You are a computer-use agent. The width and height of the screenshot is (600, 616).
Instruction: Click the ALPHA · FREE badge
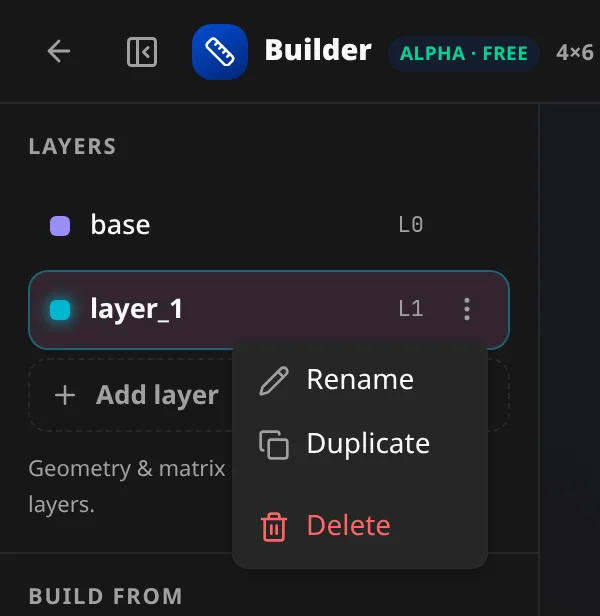click(463, 53)
